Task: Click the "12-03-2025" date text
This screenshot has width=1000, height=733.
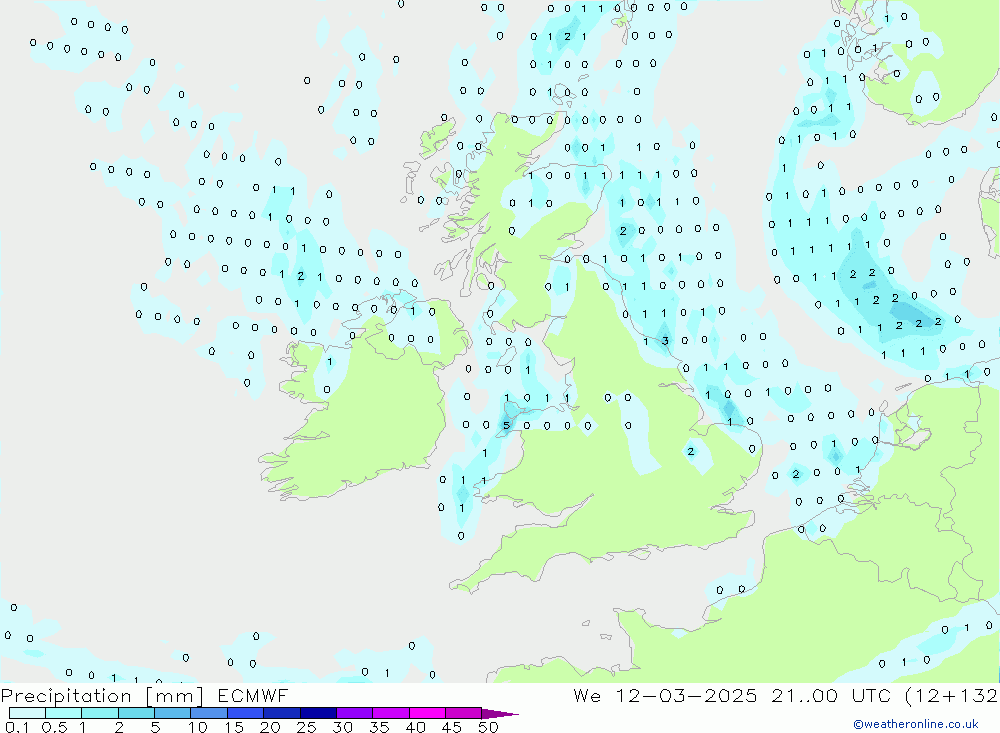Action: tap(687, 696)
